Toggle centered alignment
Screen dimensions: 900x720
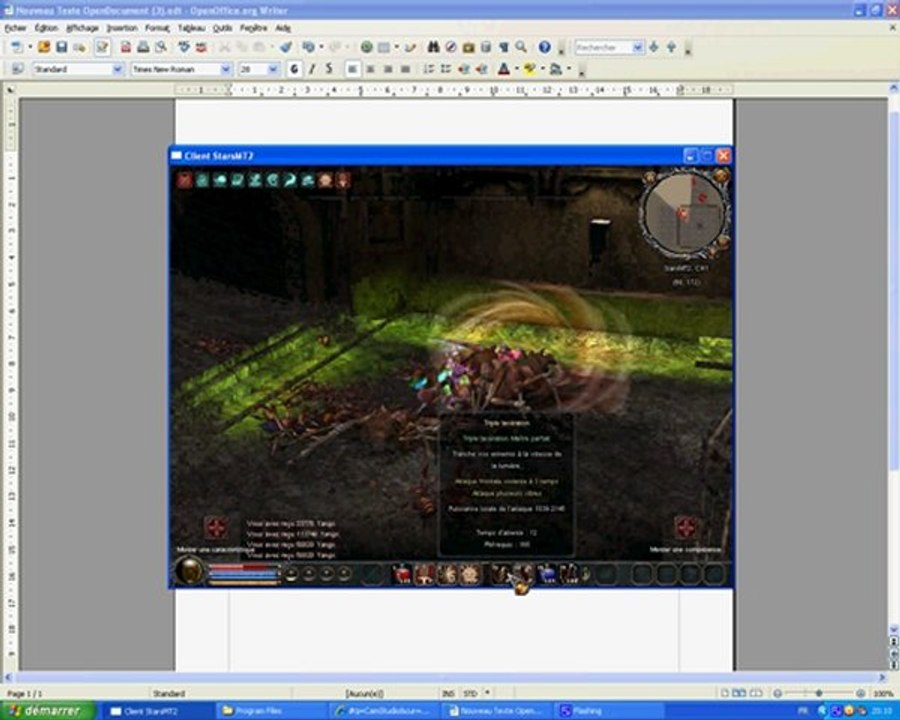[x=370, y=69]
